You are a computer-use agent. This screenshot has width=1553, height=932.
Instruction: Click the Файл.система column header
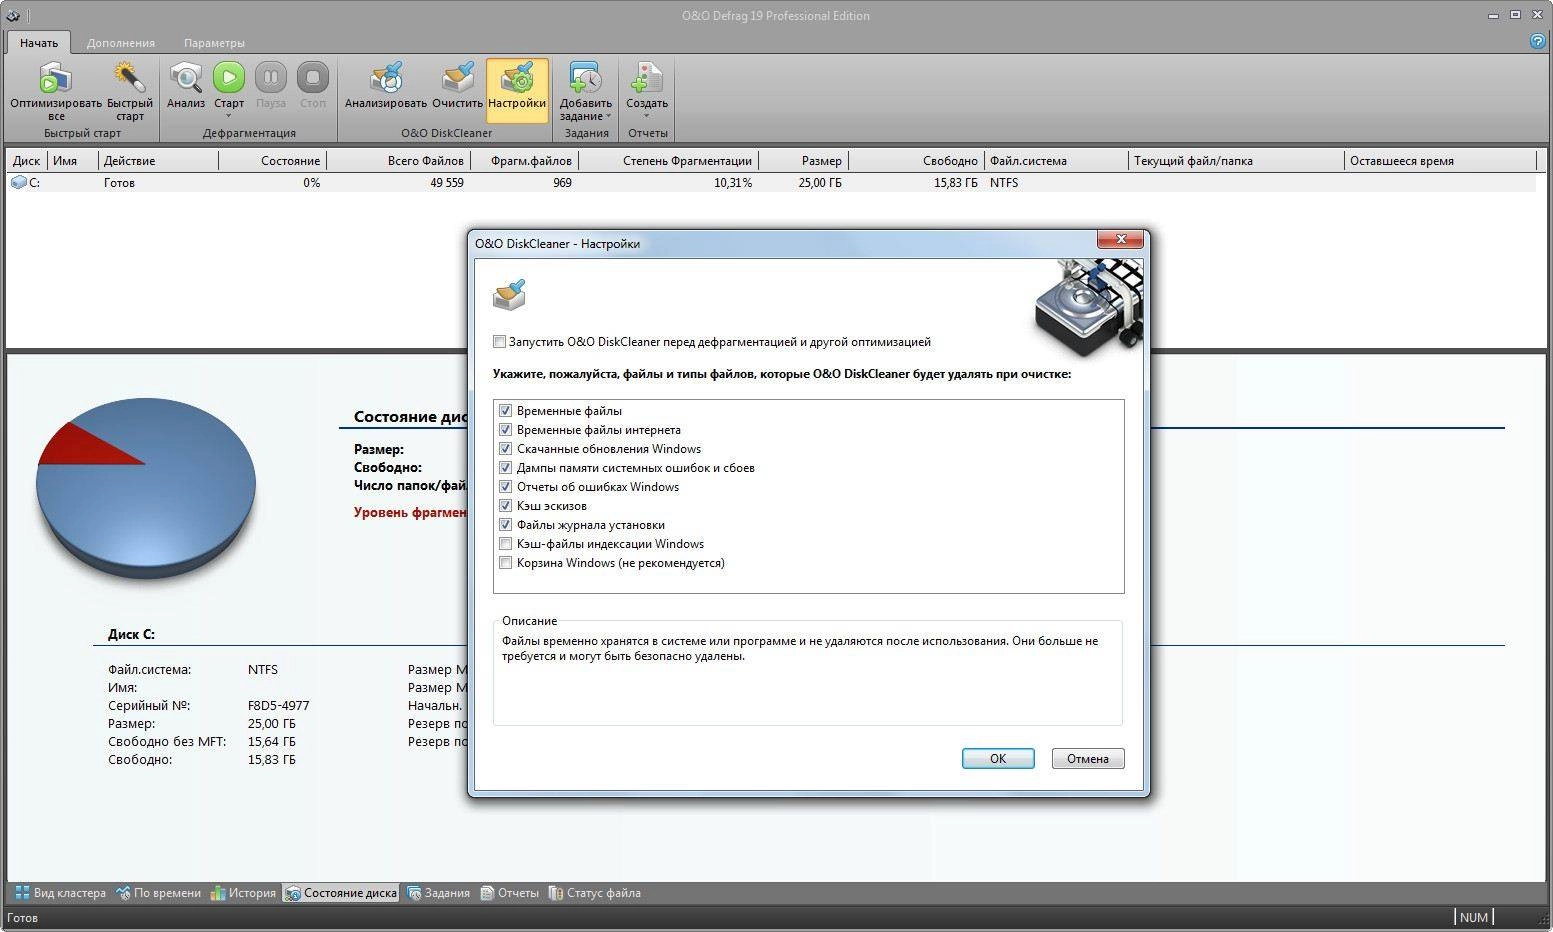click(1056, 161)
